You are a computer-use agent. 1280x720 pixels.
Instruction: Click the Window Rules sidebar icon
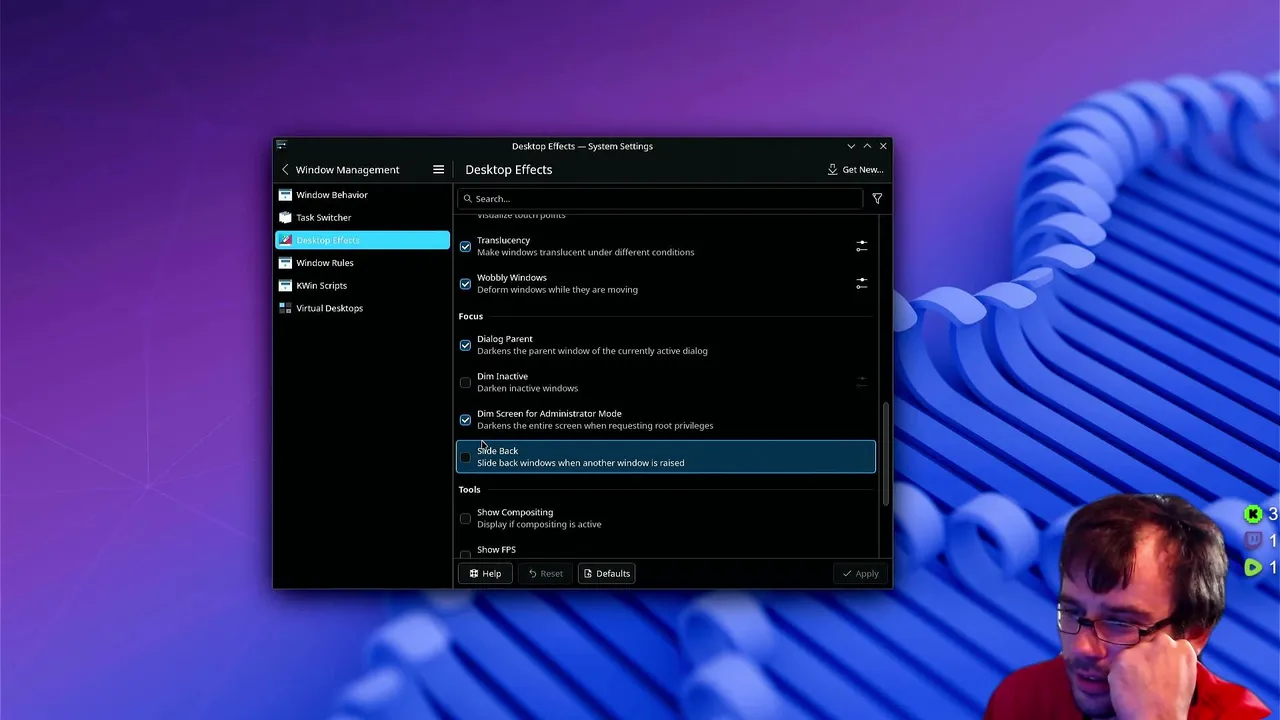pyautogui.click(x=285, y=263)
